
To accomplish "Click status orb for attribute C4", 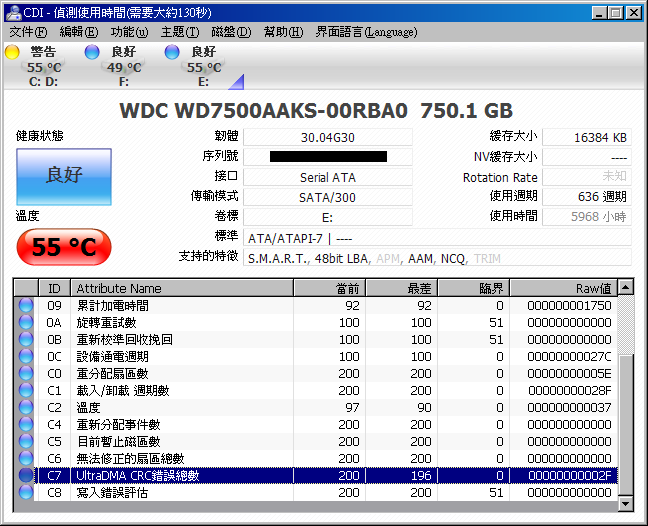I will tap(26, 424).
